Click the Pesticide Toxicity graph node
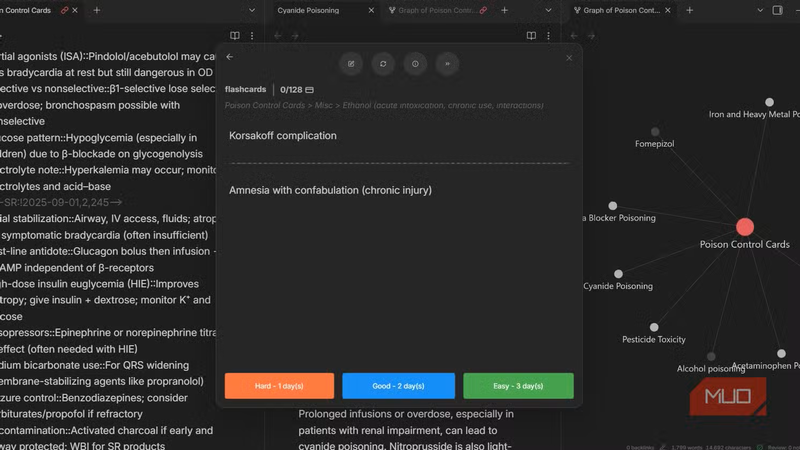 [x=654, y=327]
